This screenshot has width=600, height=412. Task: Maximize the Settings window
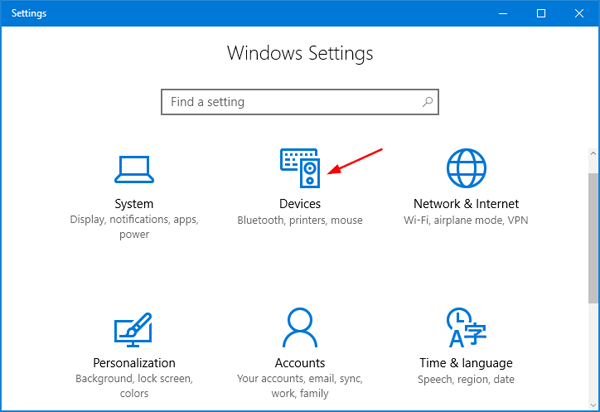coord(541,13)
